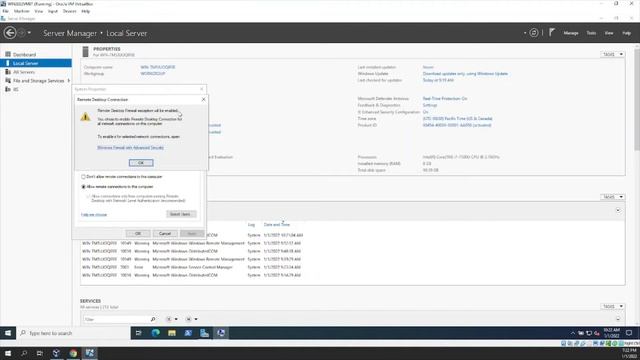
Task: Click the forward navigation arrow in Server Manager
Action: pyautogui.click(x=22, y=33)
